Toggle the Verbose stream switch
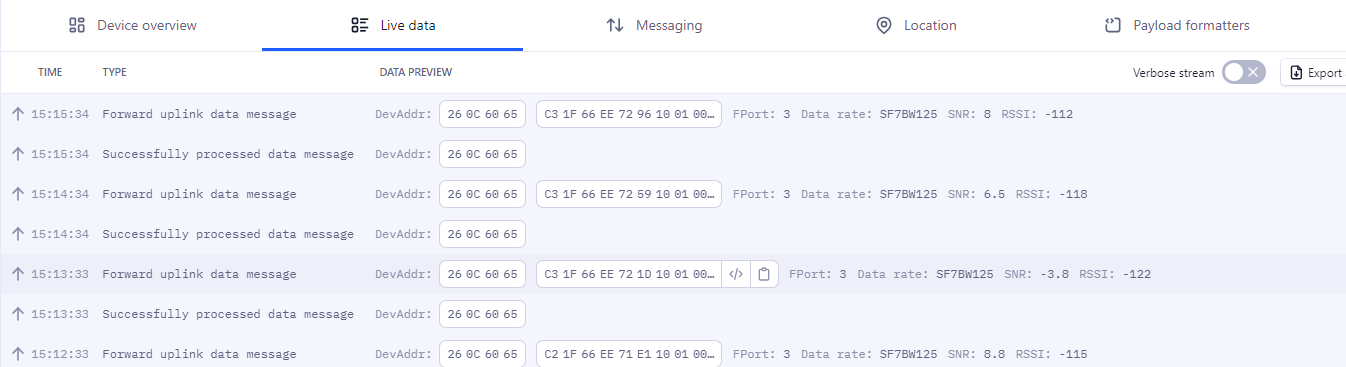This screenshot has height=367, width=1346. [x=1244, y=72]
